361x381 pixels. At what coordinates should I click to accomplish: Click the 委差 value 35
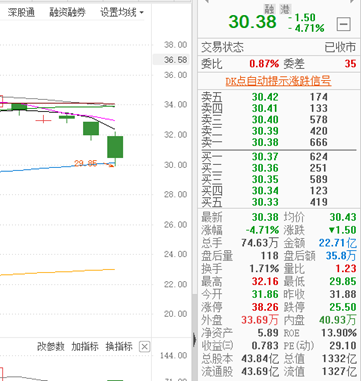[350, 63]
